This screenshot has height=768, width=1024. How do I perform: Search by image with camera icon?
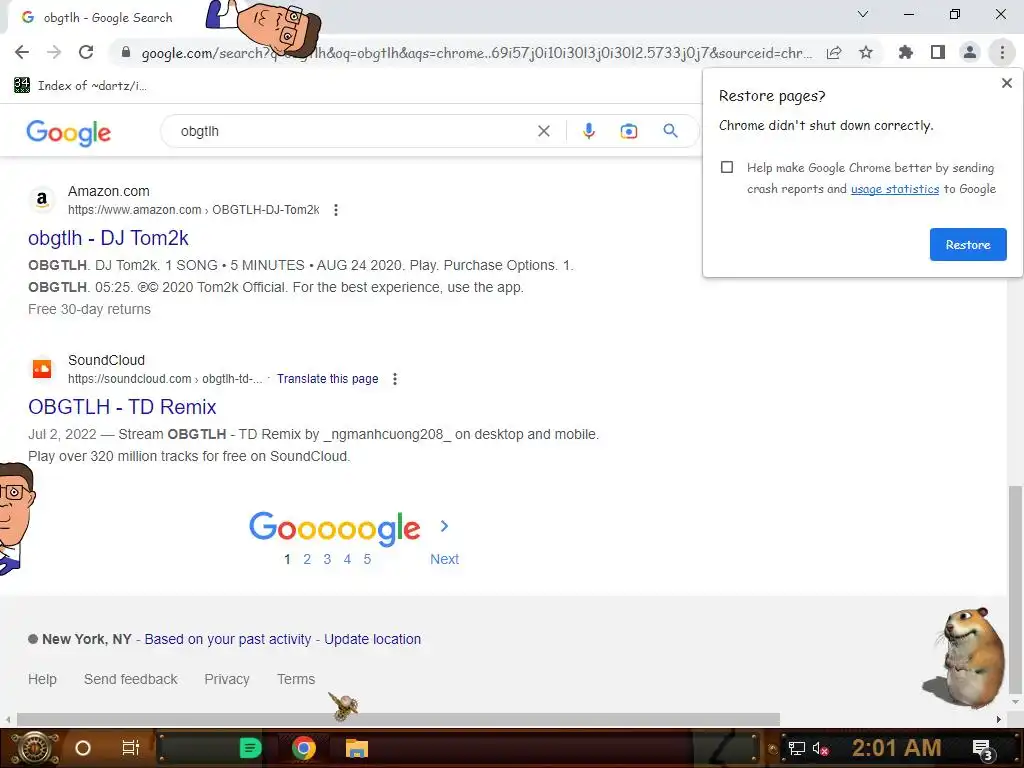[x=628, y=131]
